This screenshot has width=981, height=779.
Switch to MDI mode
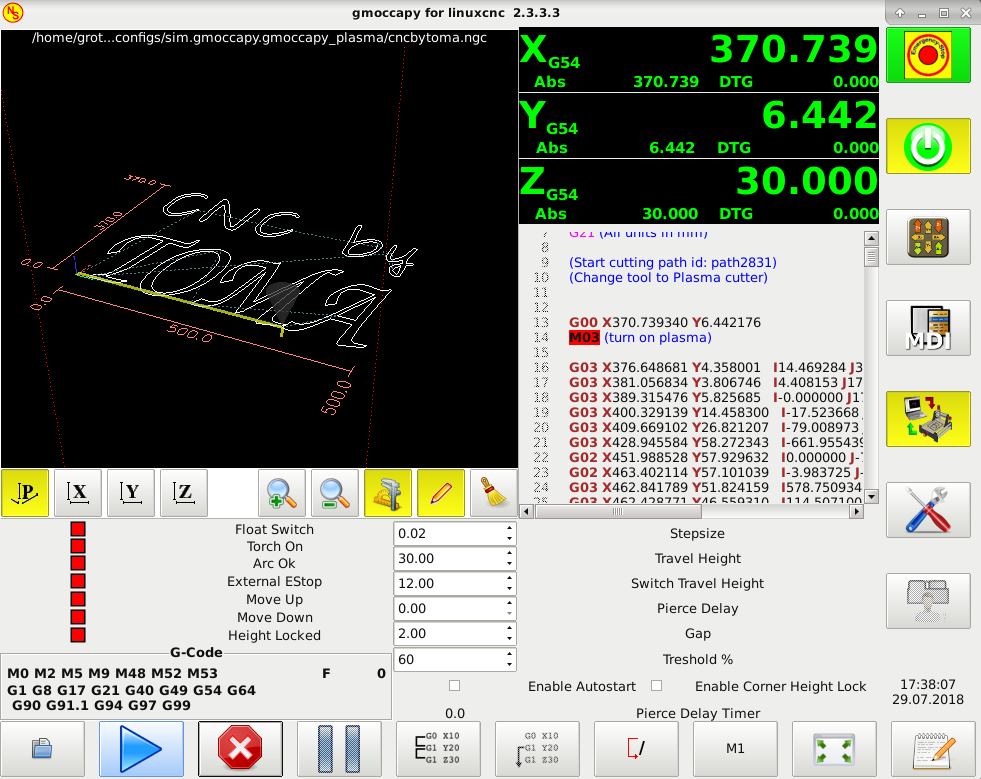(x=928, y=328)
